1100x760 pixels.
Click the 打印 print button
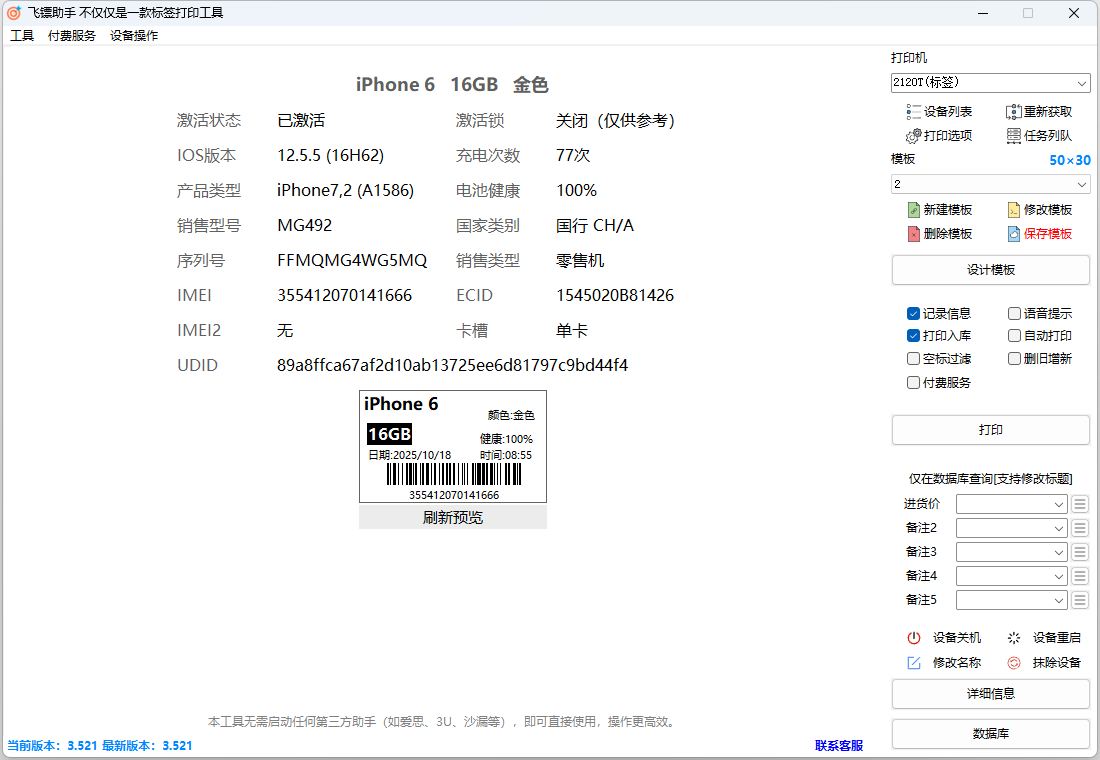click(x=990, y=430)
